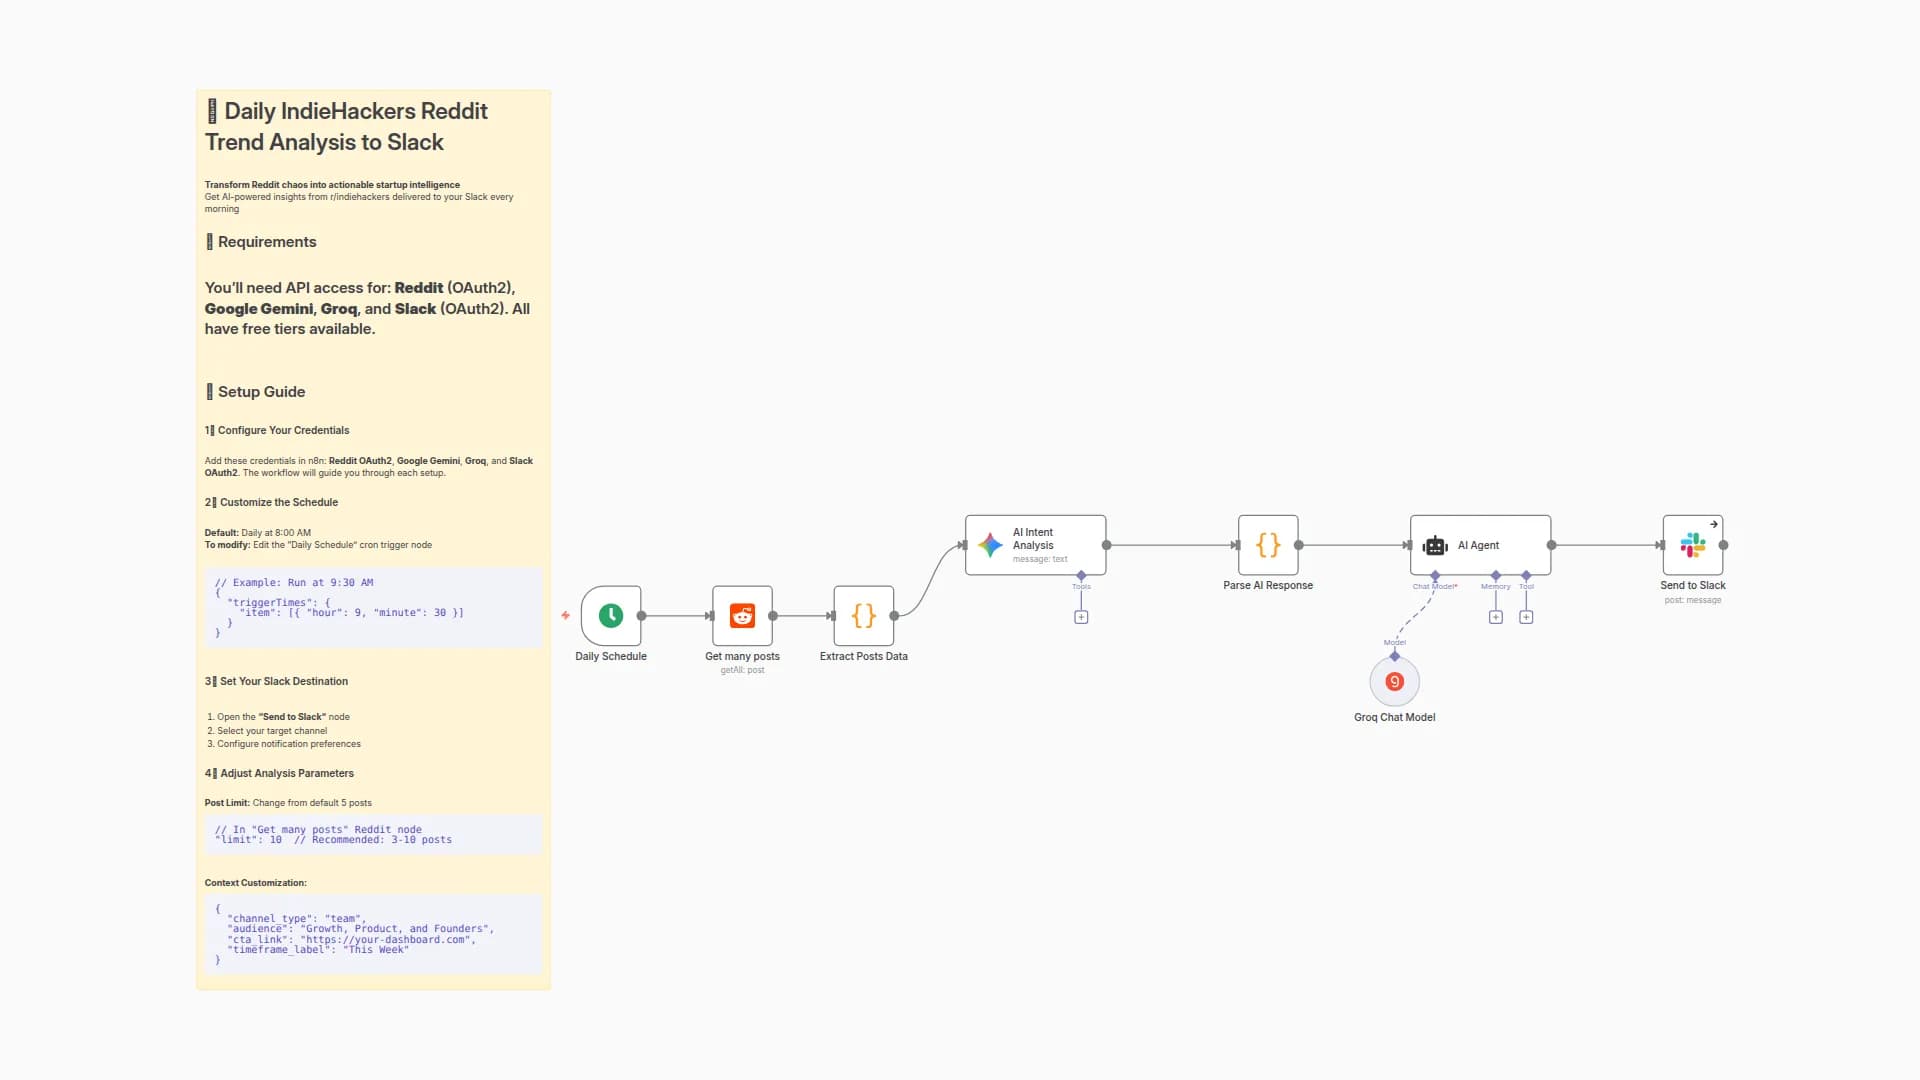Click the lightning bolt beside Daily Schedule input
Image resolution: width=1920 pixels, height=1080 pixels.
click(566, 615)
